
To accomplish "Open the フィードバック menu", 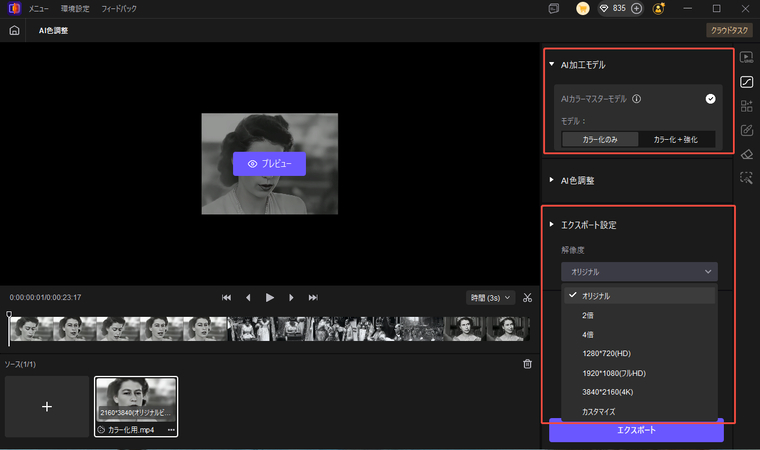I will click(x=119, y=9).
